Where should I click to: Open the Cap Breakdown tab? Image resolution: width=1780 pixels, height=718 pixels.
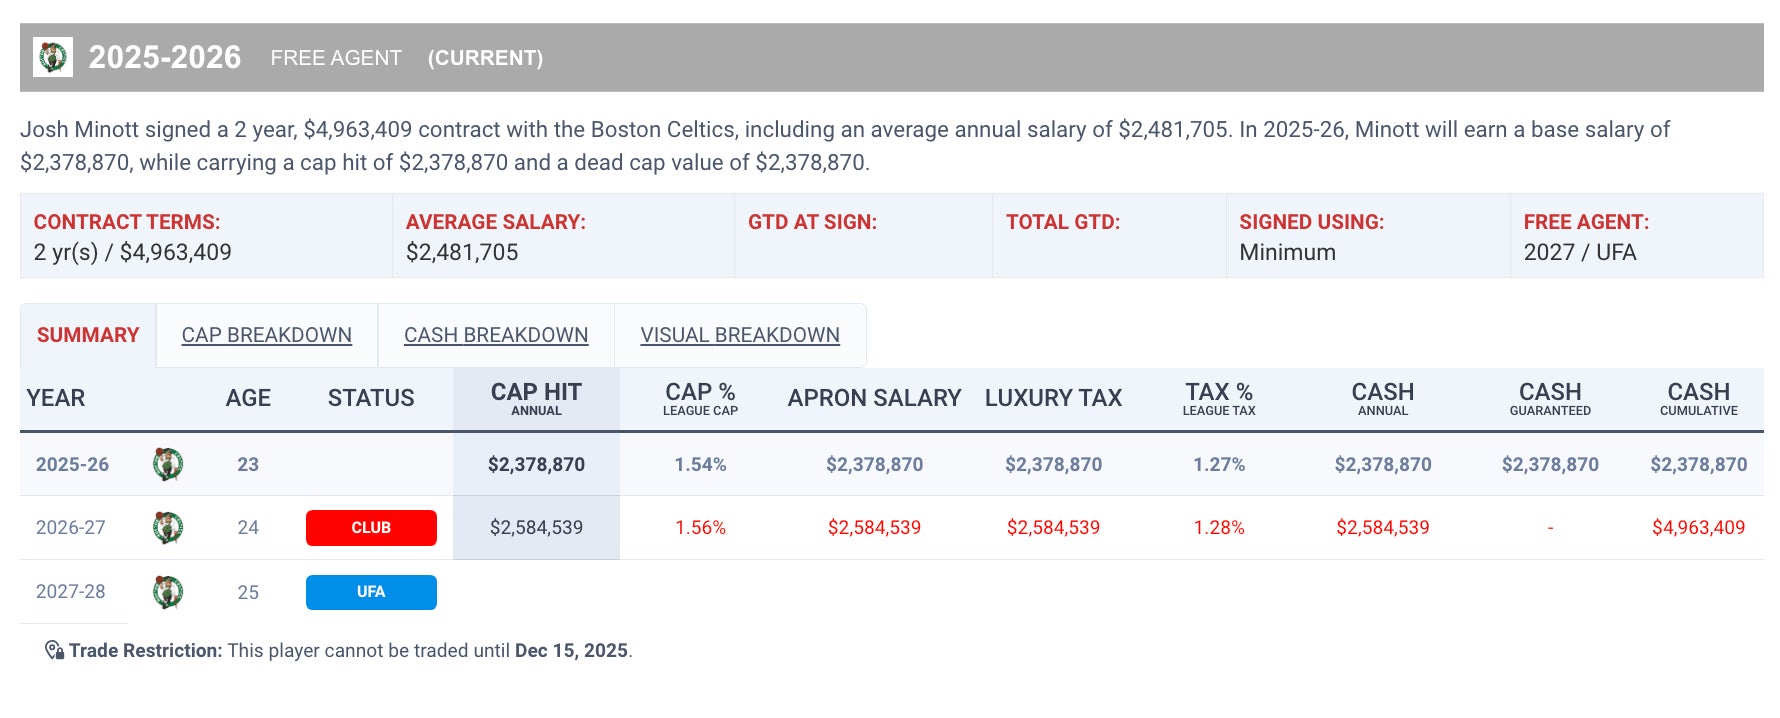pos(266,335)
